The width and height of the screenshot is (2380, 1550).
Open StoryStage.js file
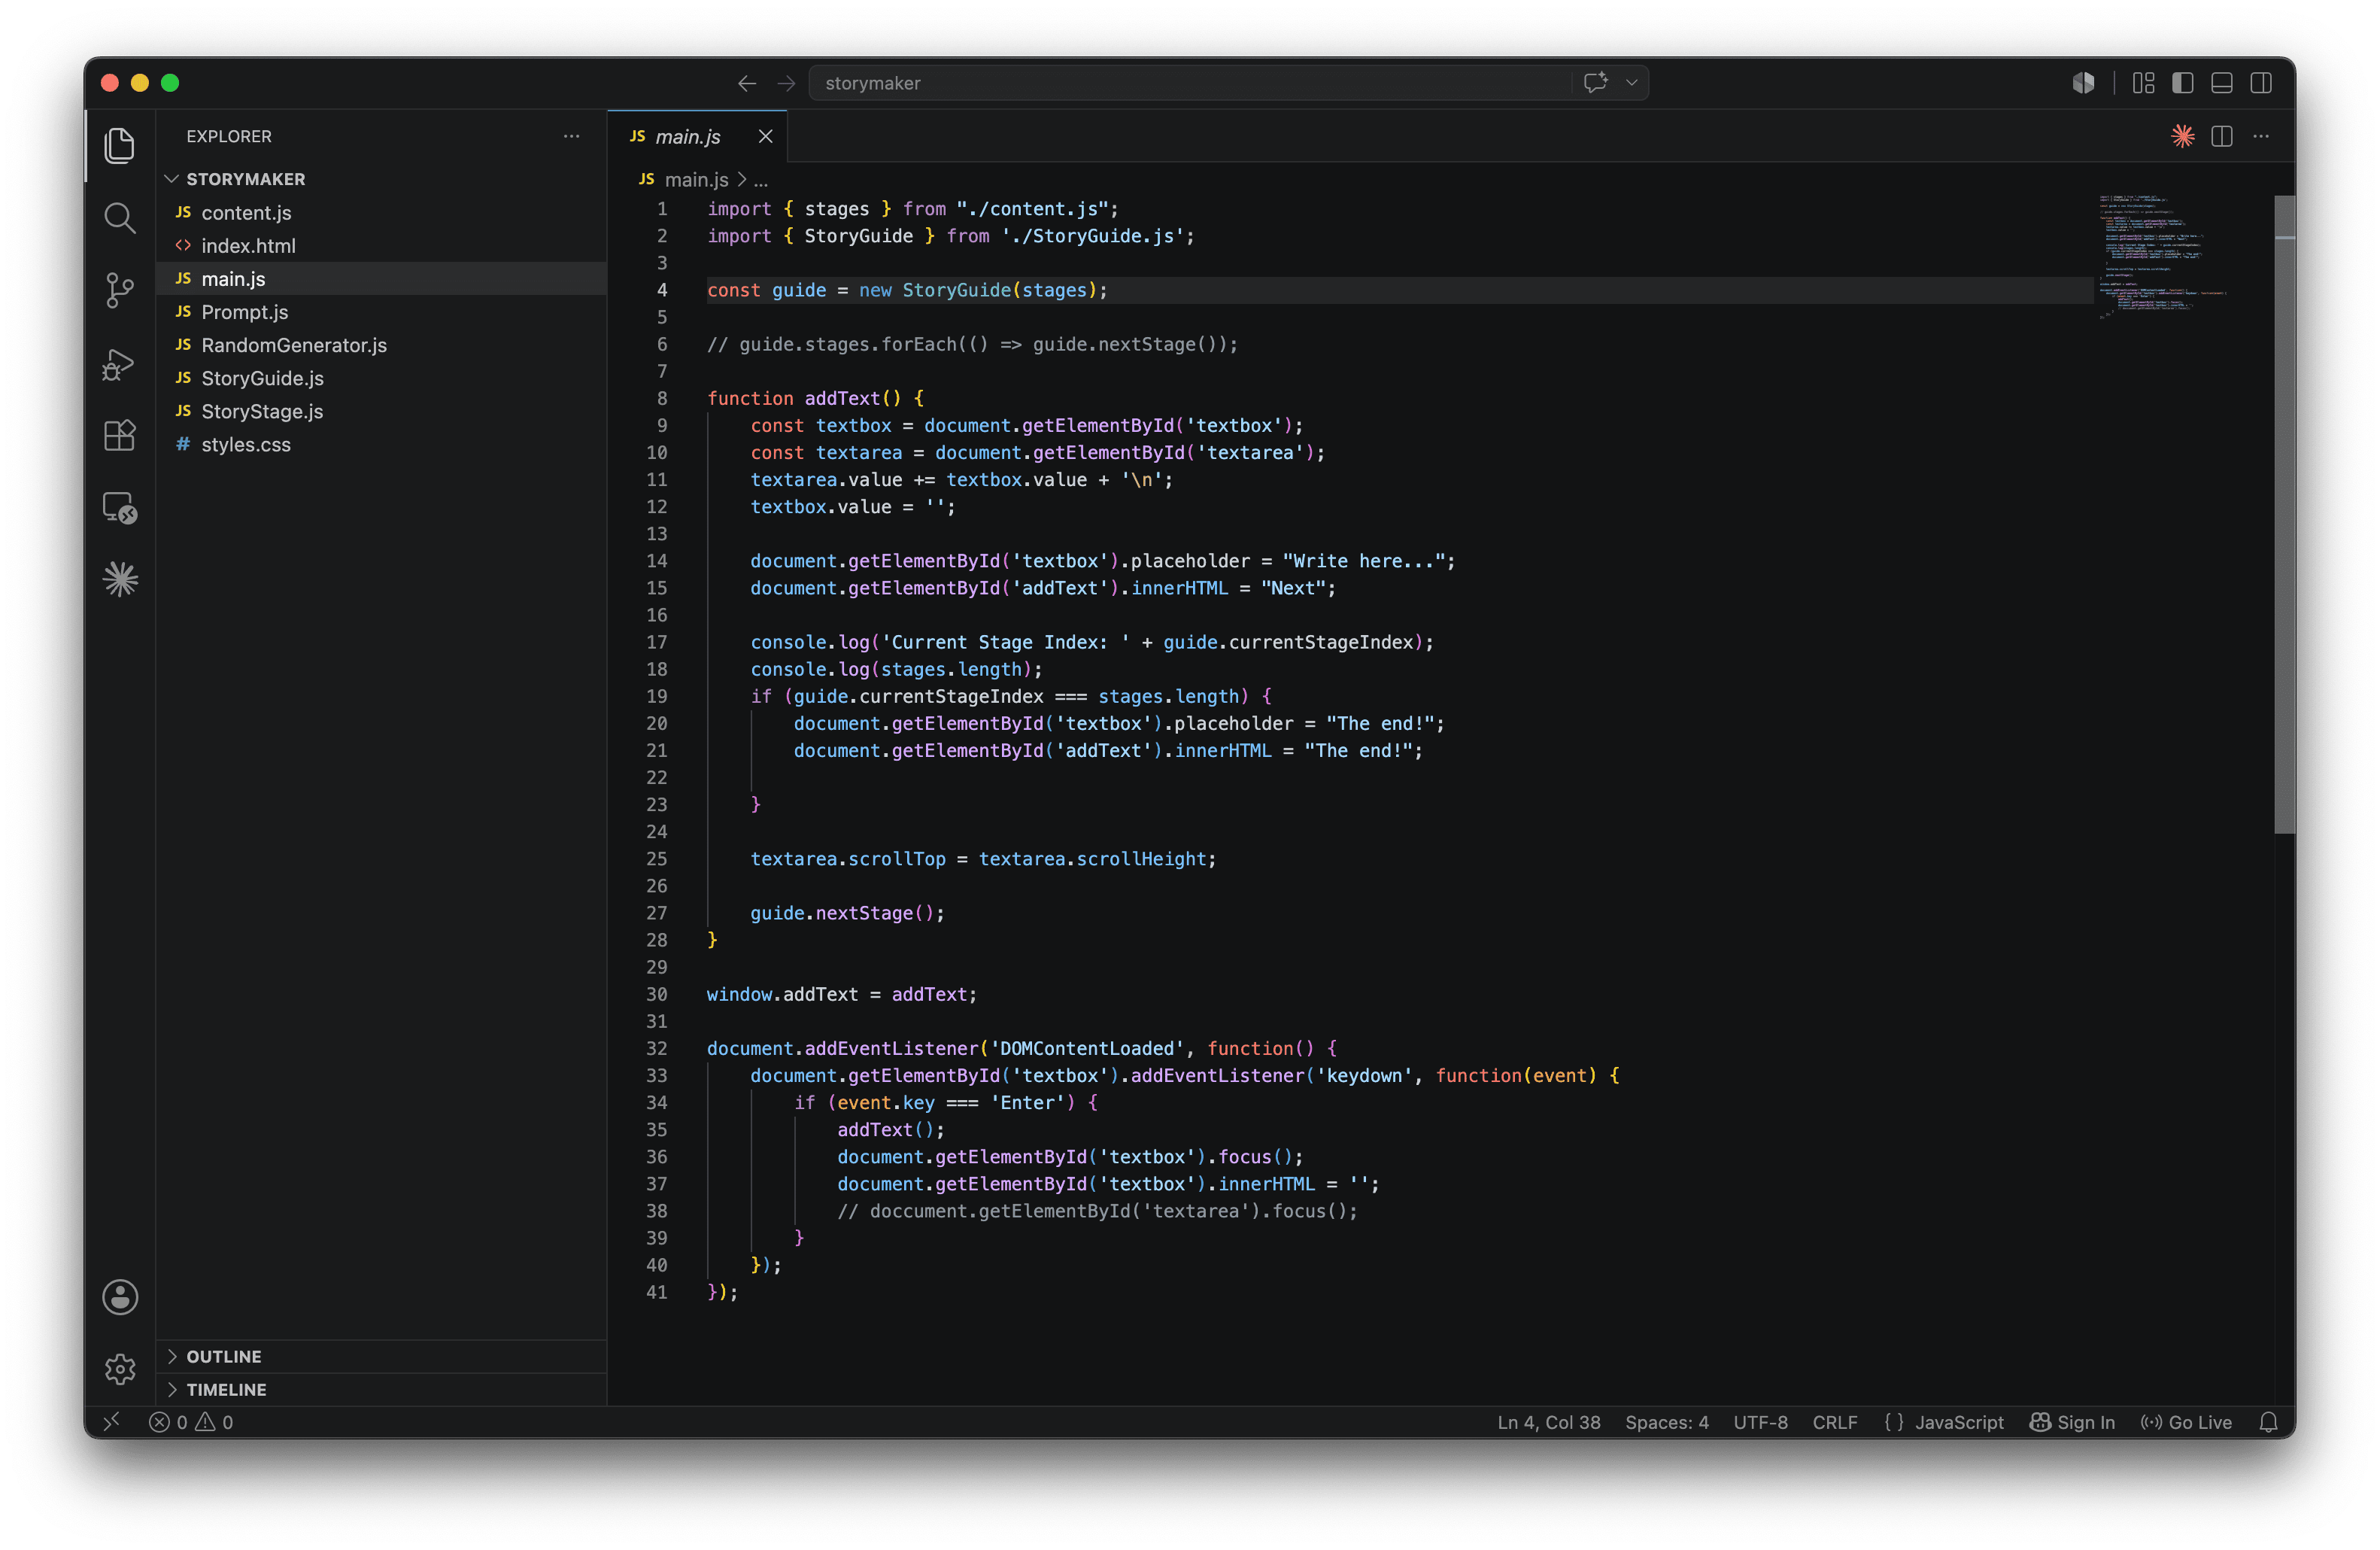point(382,411)
